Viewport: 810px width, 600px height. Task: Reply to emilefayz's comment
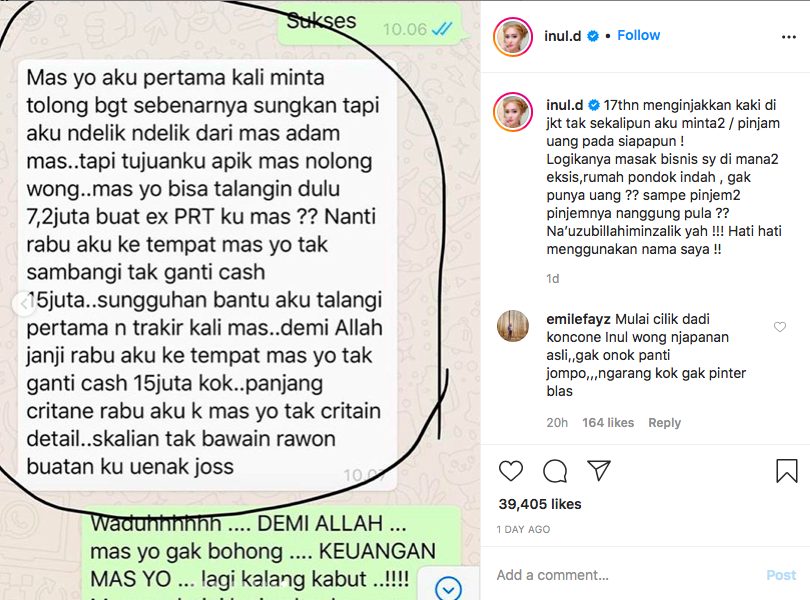click(664, 423)
